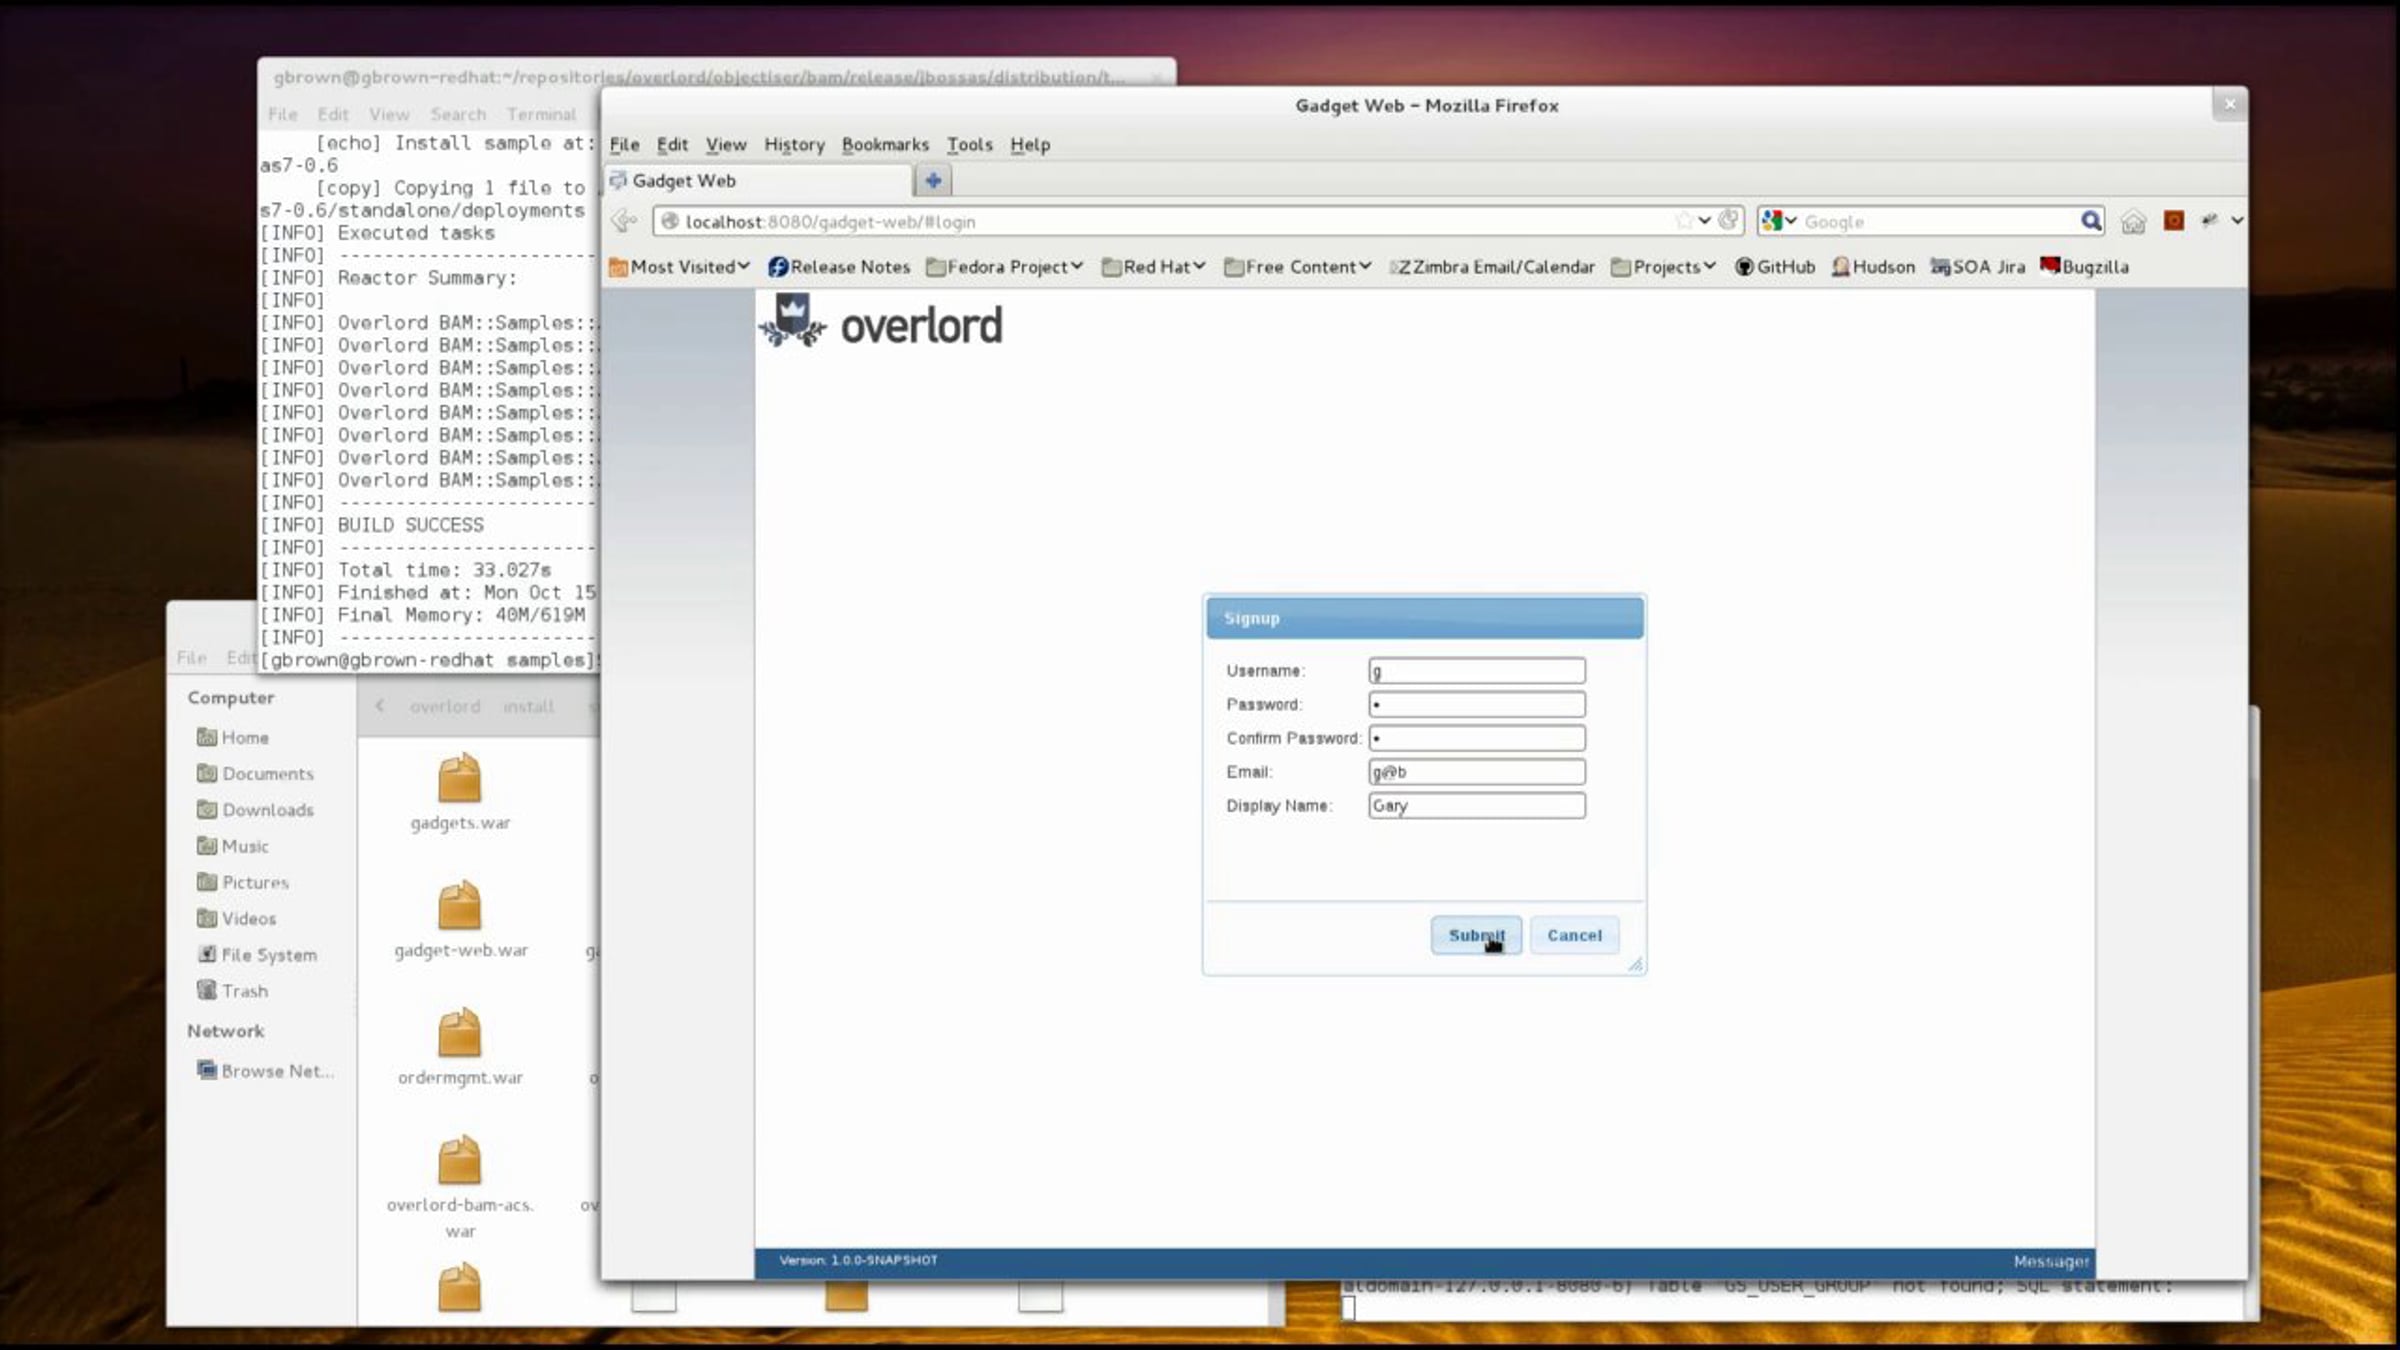Open the Firefox File menu
Image resolution: width=2400 pixels, height=1350 pixels.
(624, 145)
